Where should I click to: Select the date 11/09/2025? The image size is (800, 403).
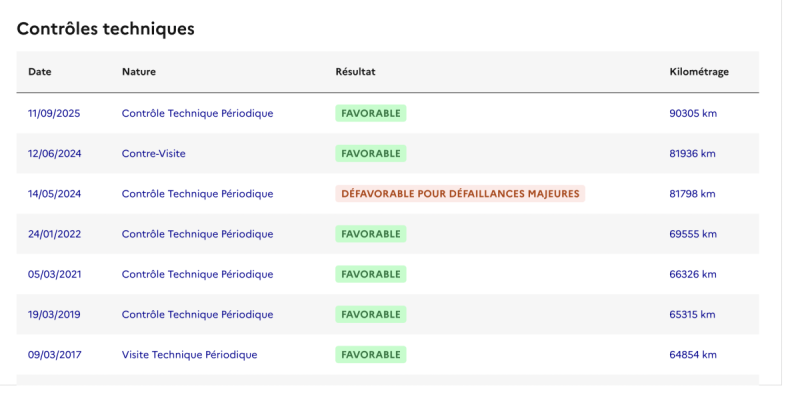(x=54, y=113)
